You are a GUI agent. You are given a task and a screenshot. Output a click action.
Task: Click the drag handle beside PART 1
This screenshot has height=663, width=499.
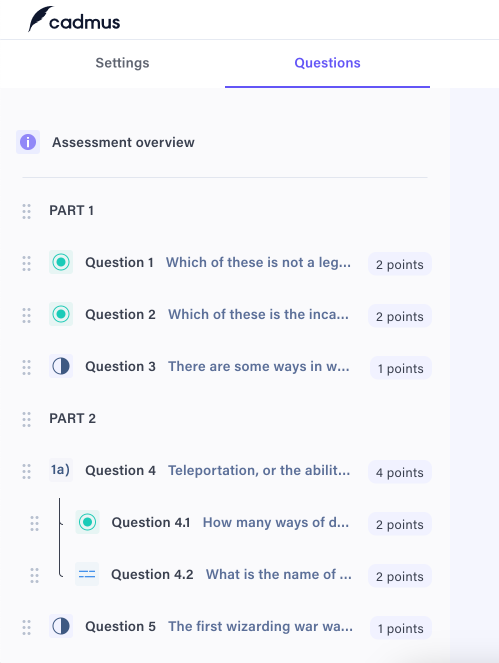pos(26,211)
